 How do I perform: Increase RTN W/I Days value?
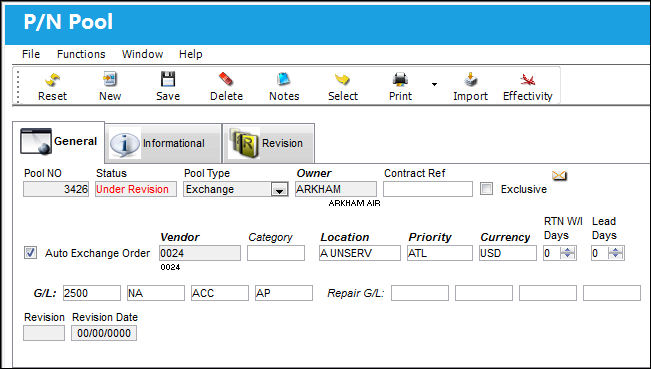(568, 249)
